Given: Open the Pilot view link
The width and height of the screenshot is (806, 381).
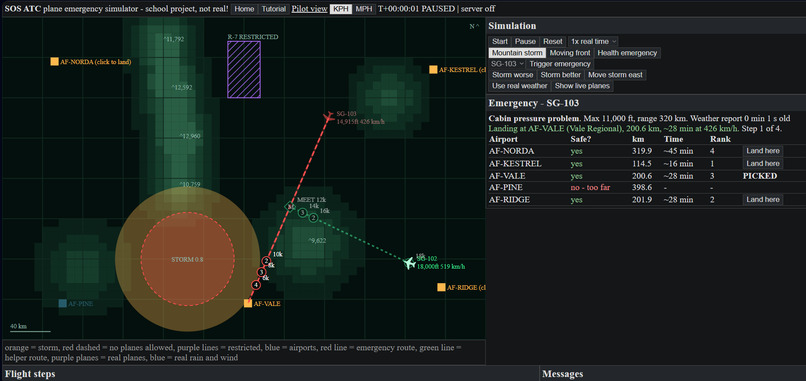Looking at the screenshot, I should (x=309, y=9).
